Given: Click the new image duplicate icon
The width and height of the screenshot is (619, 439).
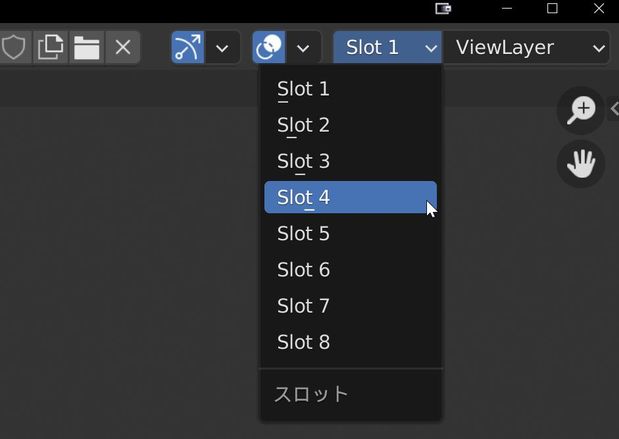Looking at the screenshot, I should (x=50, y=47).
